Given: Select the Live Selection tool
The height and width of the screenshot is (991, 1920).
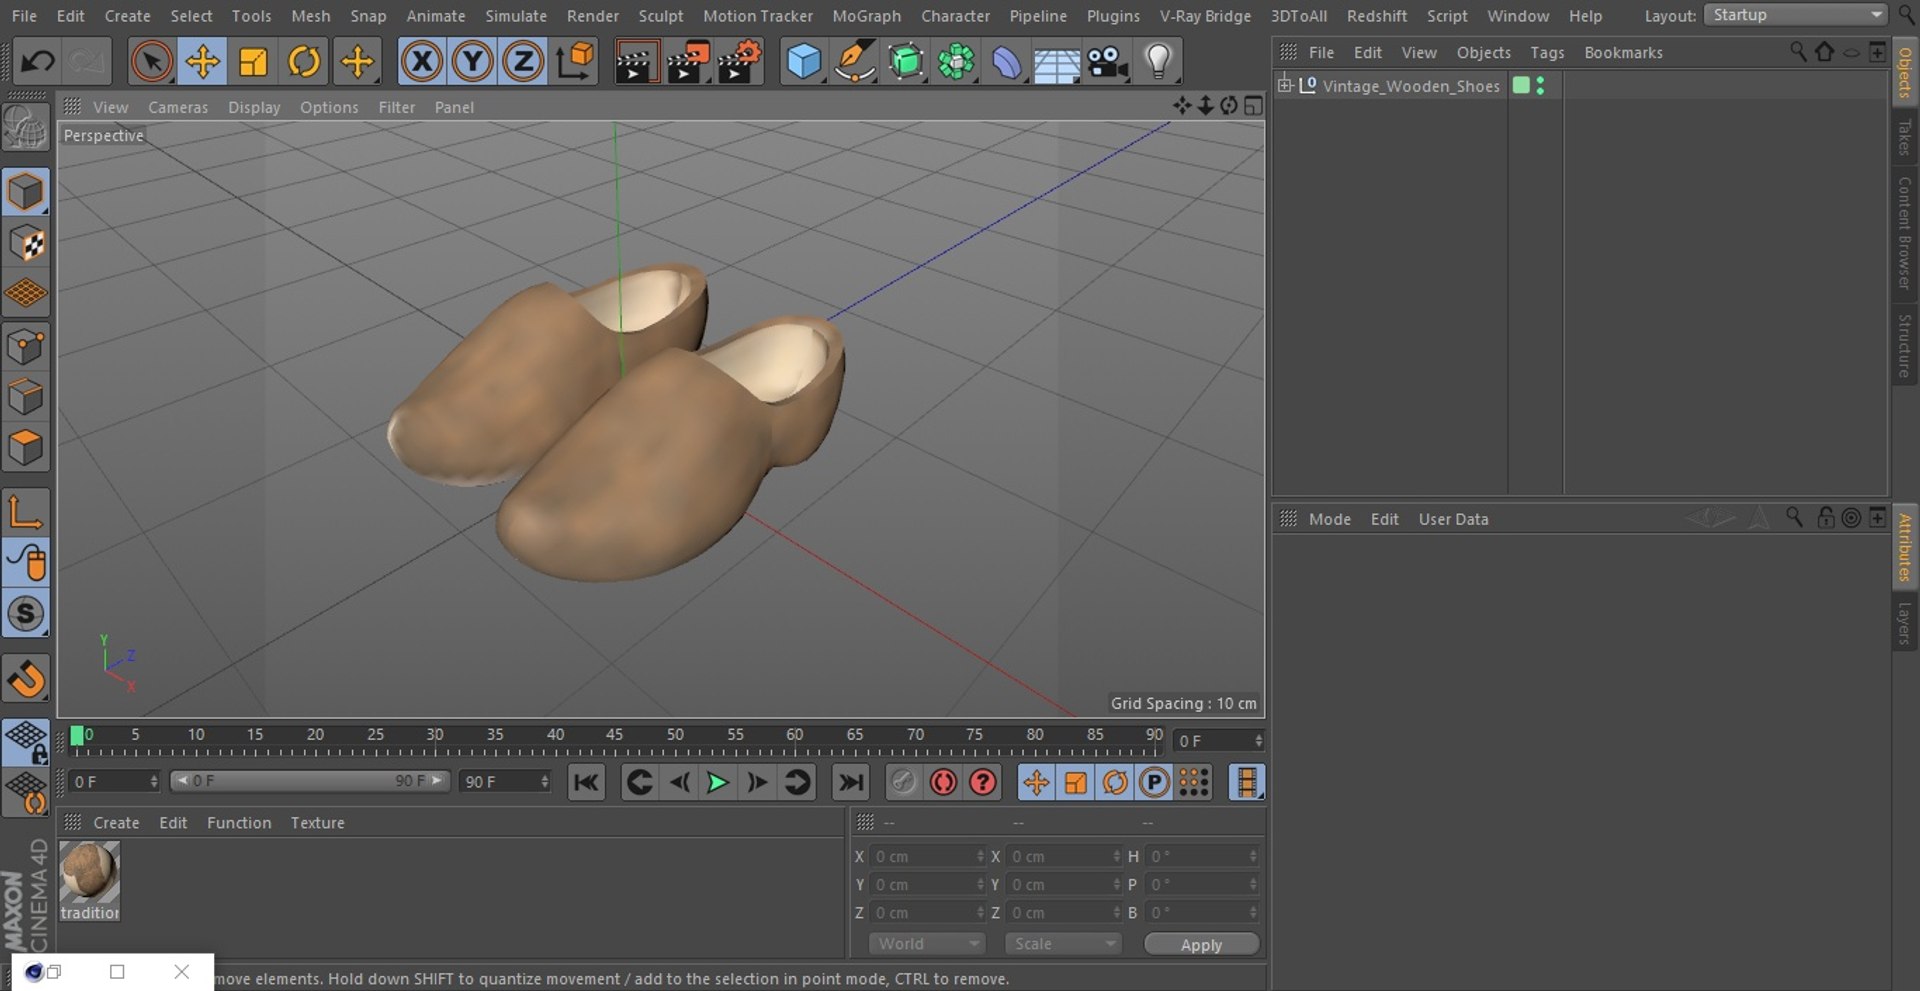Looking at the screenshot, I should [x=151, y=62].
